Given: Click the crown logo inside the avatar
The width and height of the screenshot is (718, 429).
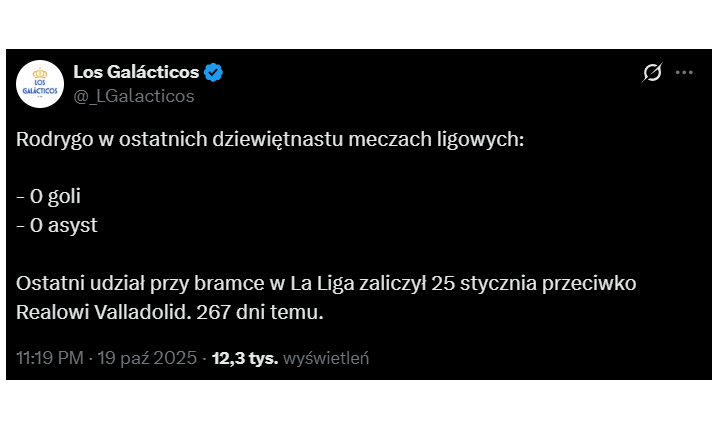Looking at the screenshot, I should tap(41, 73).
